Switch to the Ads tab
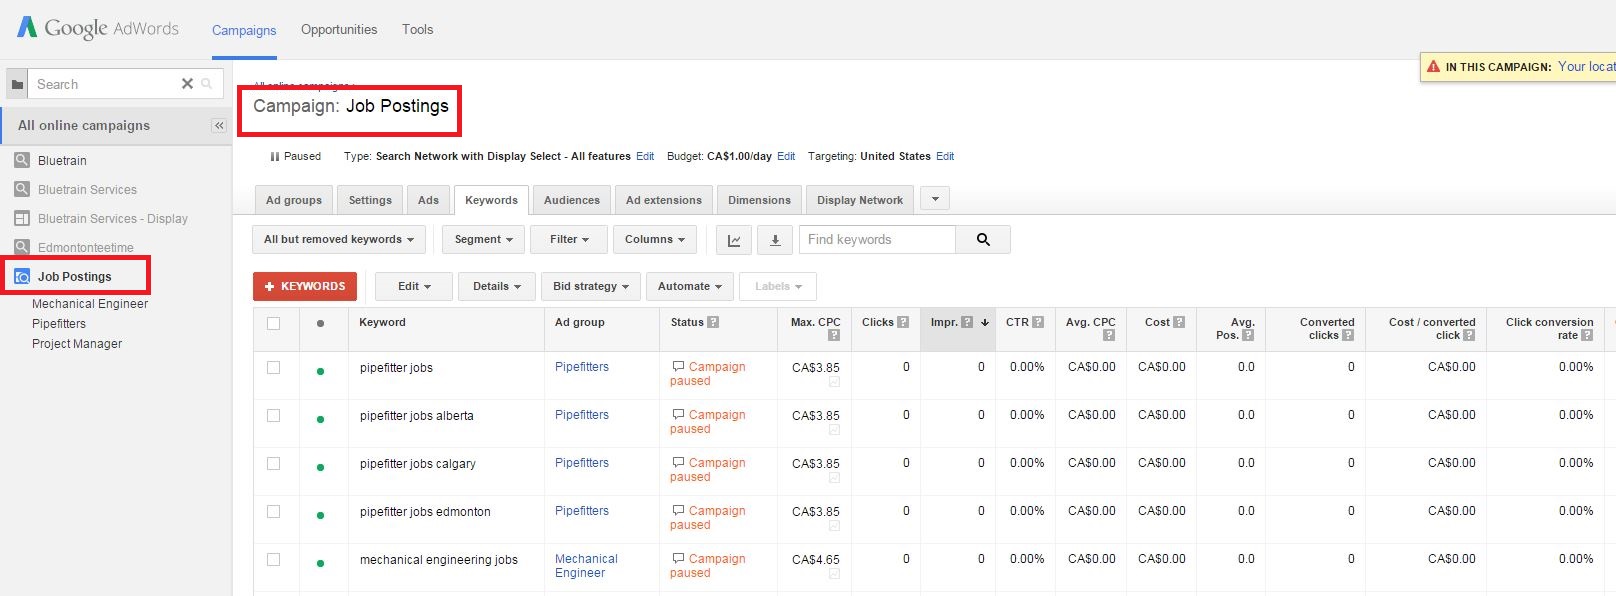1616x596 pixels. pyautogui.click(x=428, y=200)
